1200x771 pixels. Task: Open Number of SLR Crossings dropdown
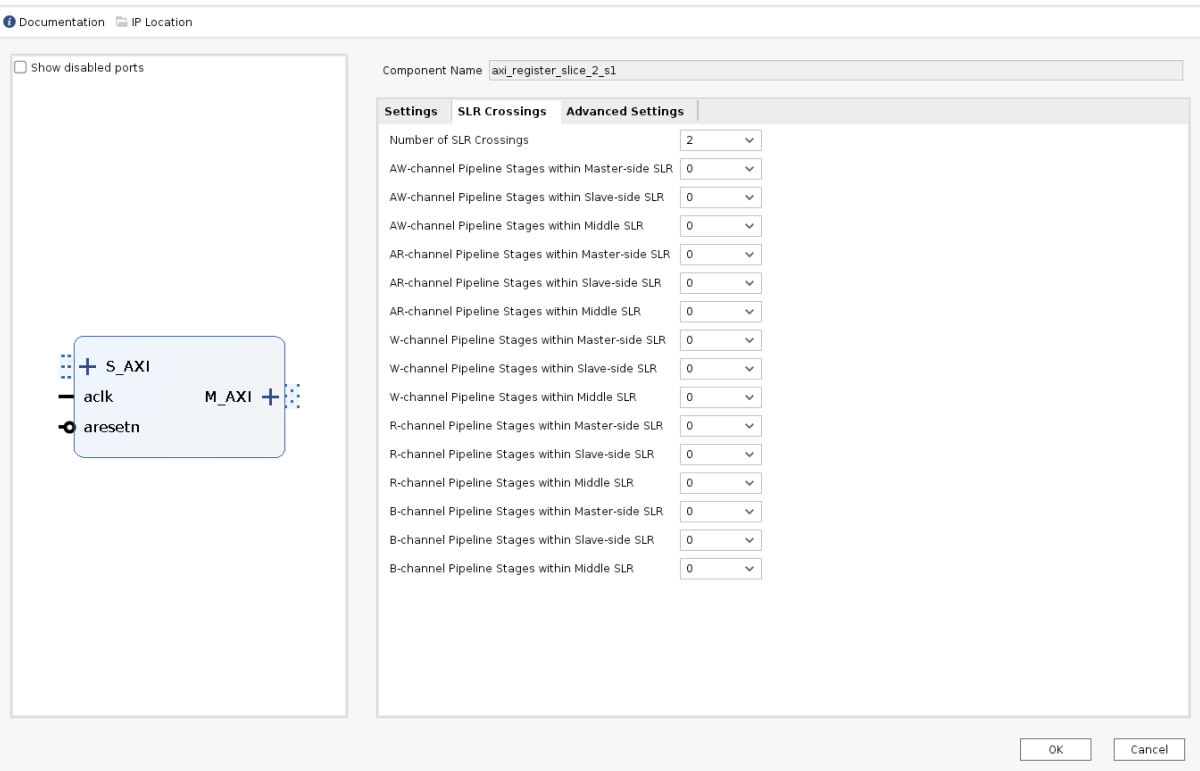[720, 140]
